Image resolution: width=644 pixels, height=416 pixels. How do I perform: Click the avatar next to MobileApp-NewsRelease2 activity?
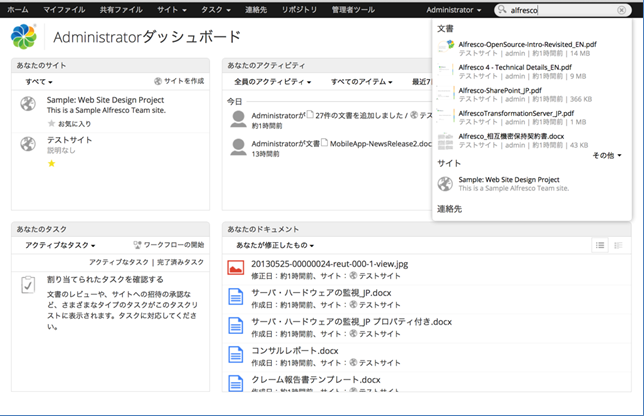[x=238, y=147]
